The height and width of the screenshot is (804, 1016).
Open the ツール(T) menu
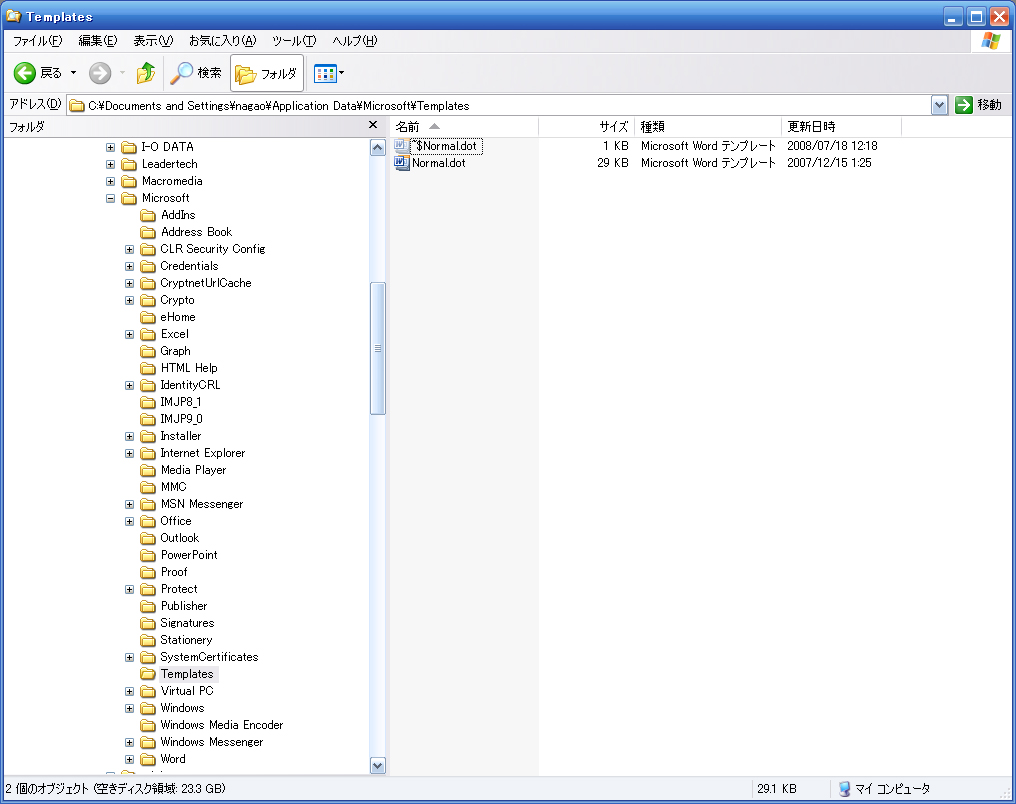click(294, 41)
